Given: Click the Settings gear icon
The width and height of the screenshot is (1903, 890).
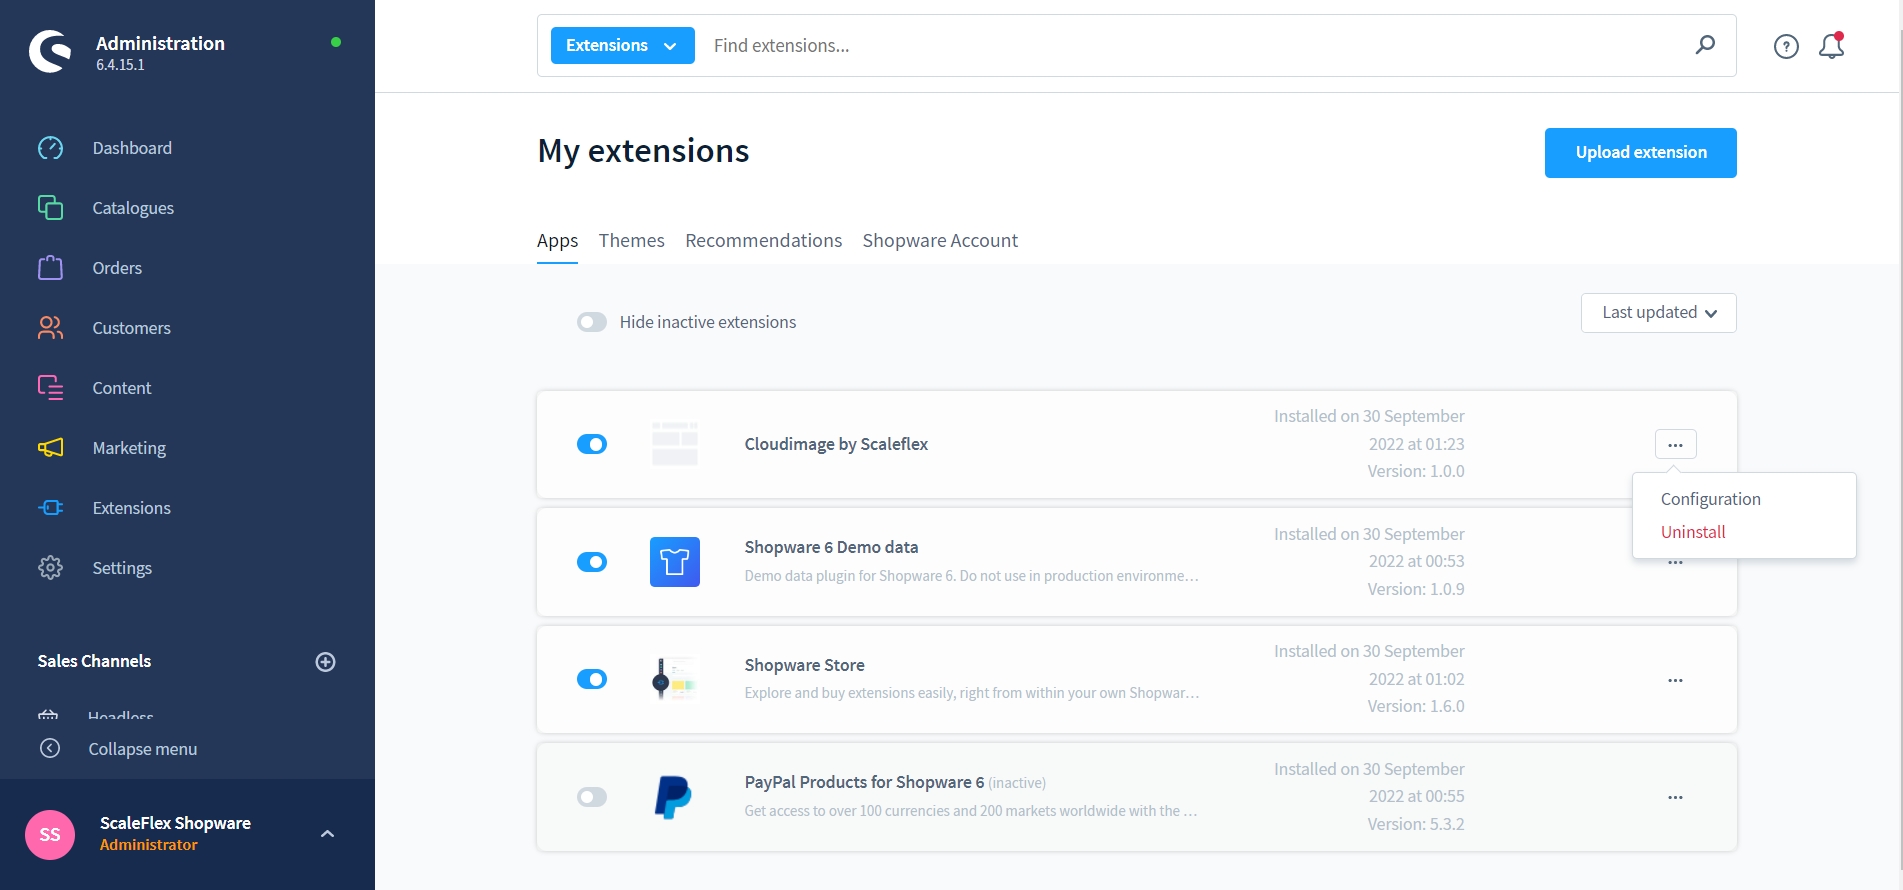Looking at the screenshot, I should point(50,568).
